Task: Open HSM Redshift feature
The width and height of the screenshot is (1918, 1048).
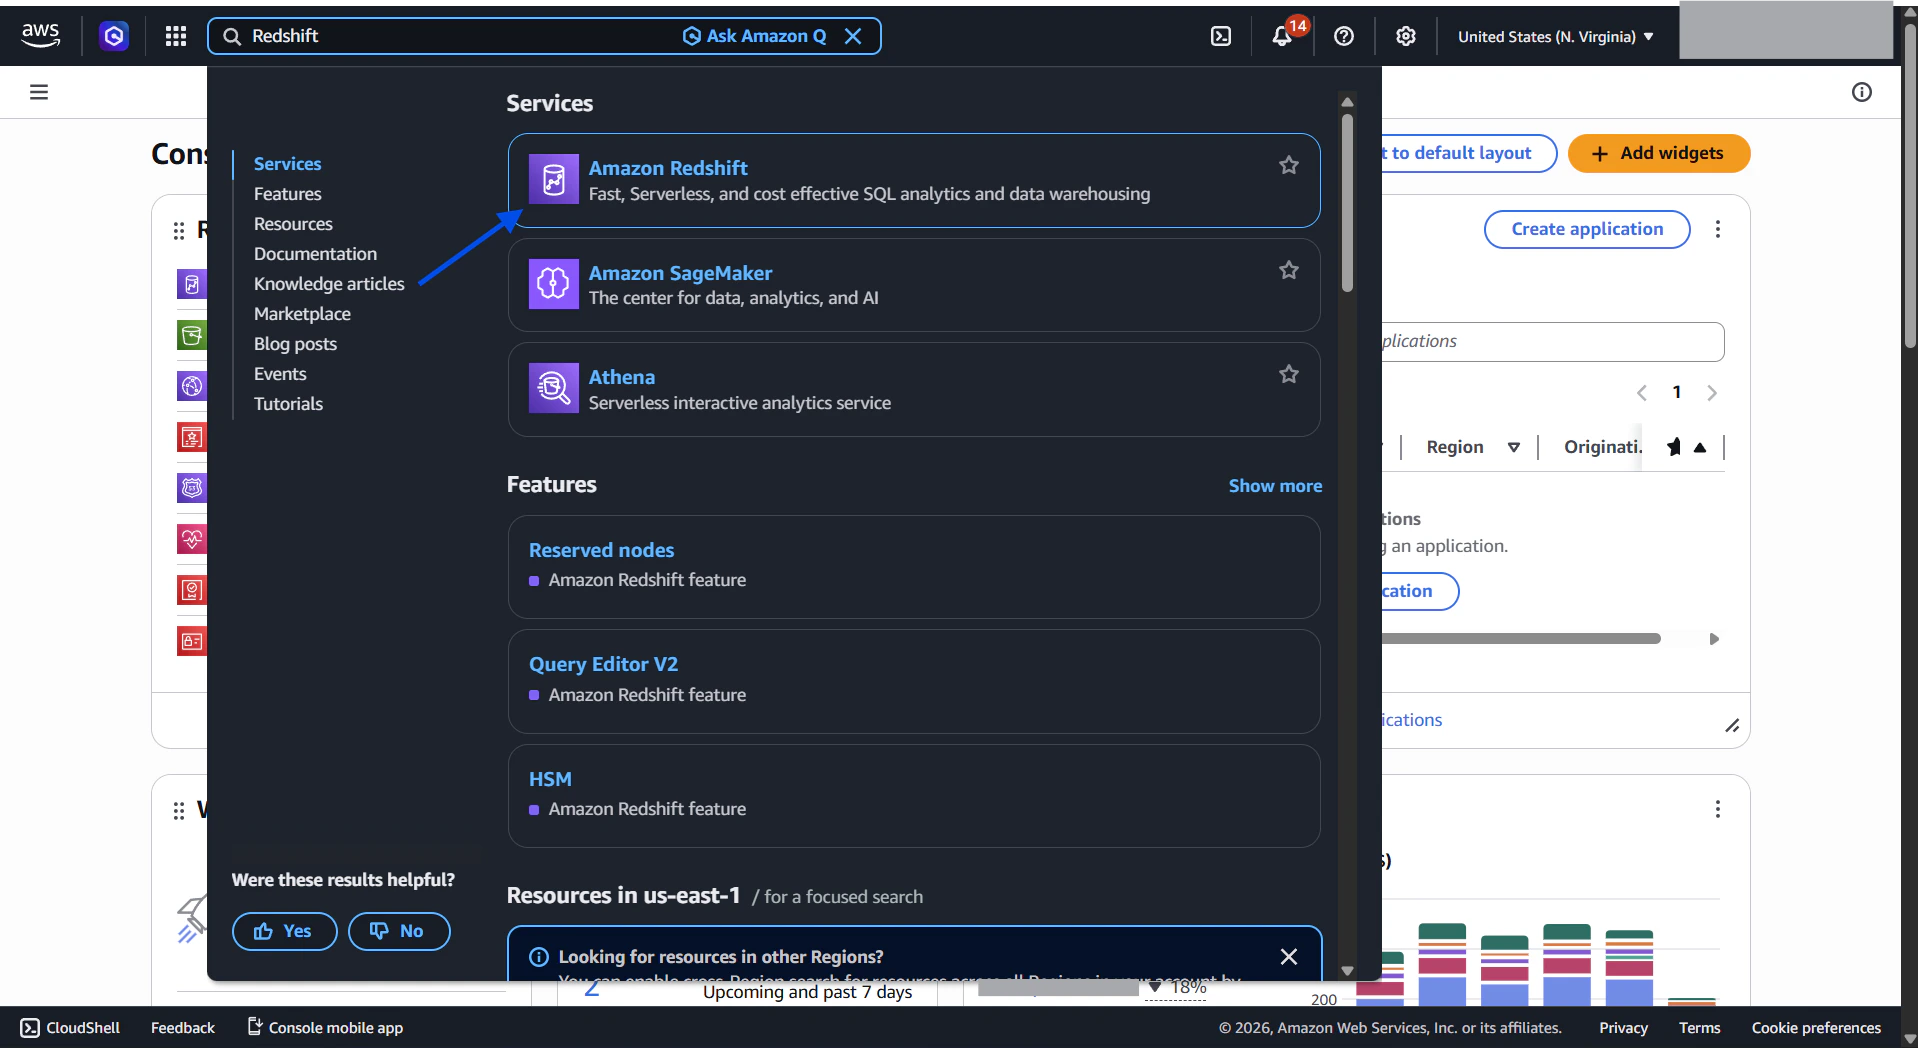Action: click(x=550, y=779)
